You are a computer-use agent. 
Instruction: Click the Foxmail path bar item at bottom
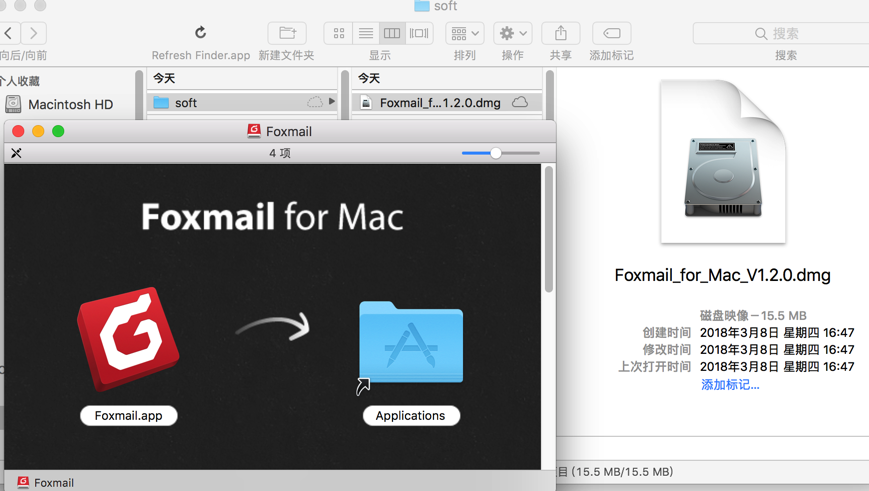pos(46,483)
